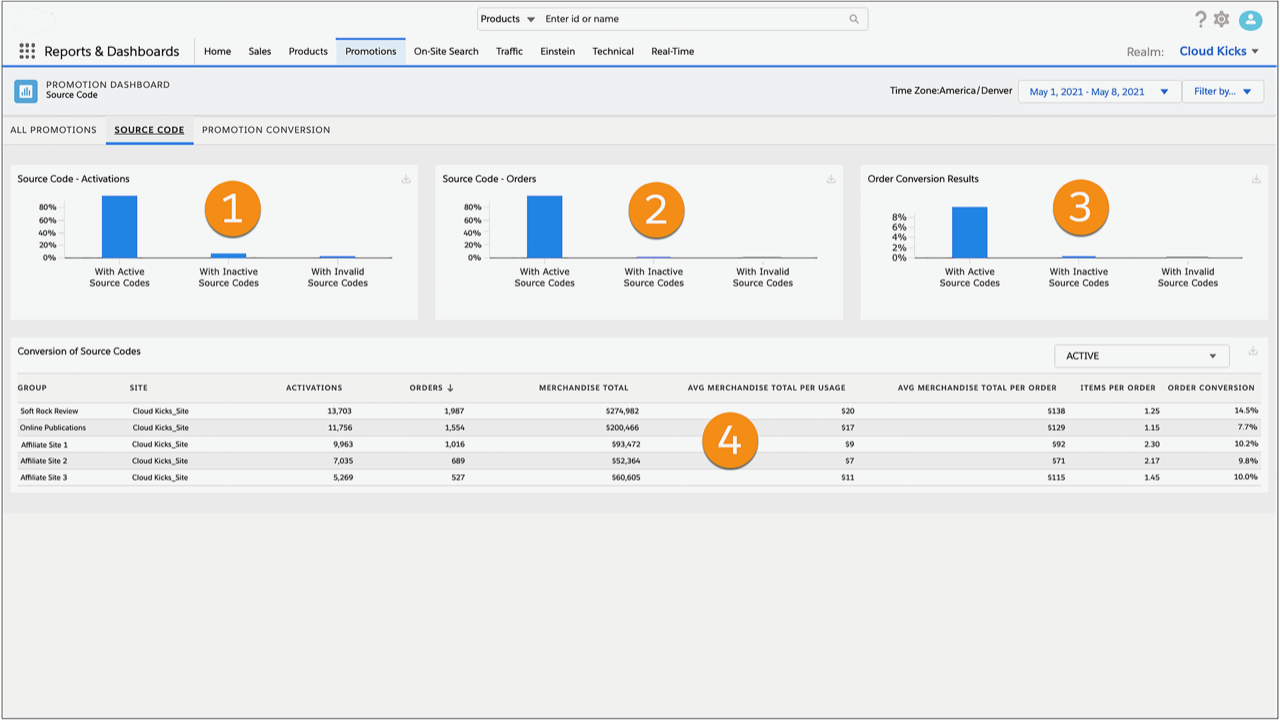
Task: Click the Time Zone America/Denver label
Action: pyautogui.click(x=951, y=91)
